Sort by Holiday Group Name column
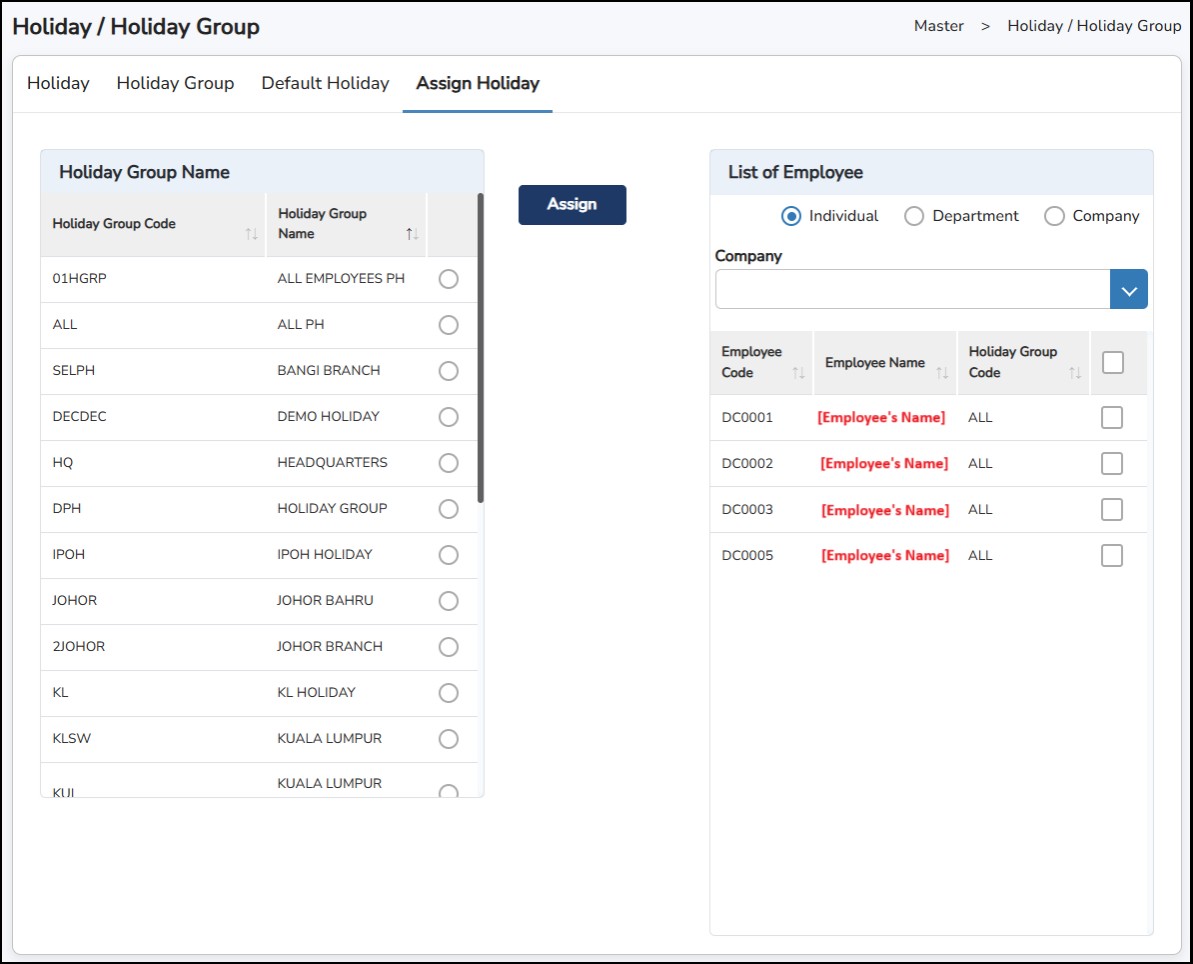The image size is (1193, 964). [412, 234]
